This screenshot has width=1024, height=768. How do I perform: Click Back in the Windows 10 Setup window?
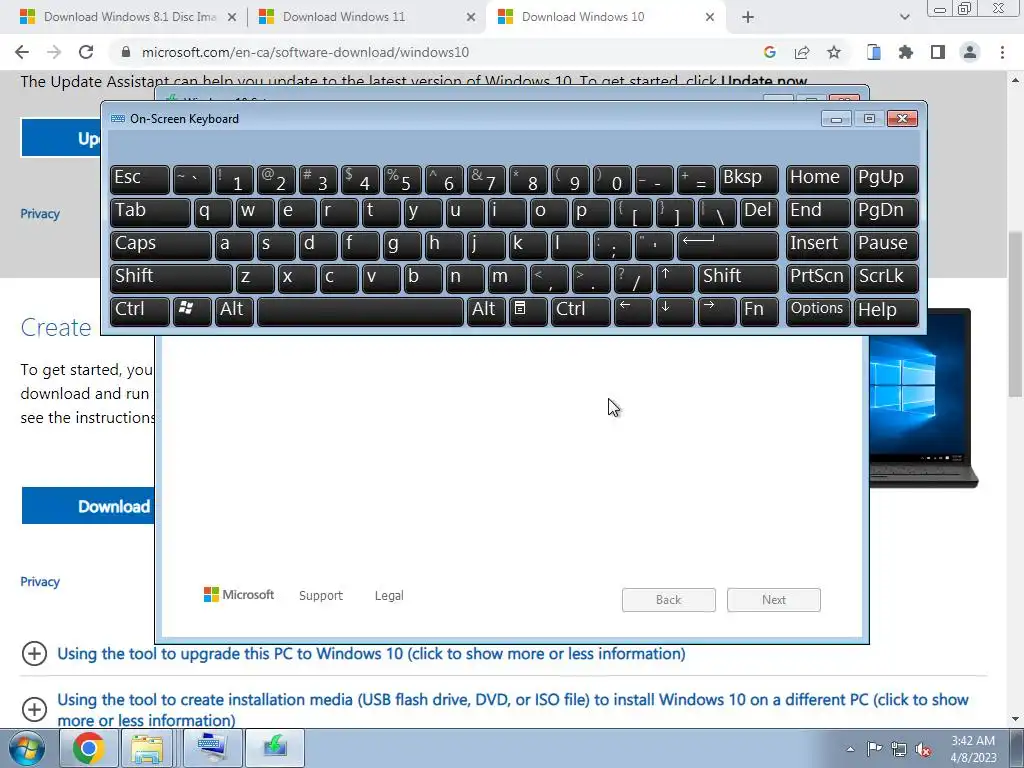(x=669, y=600)
